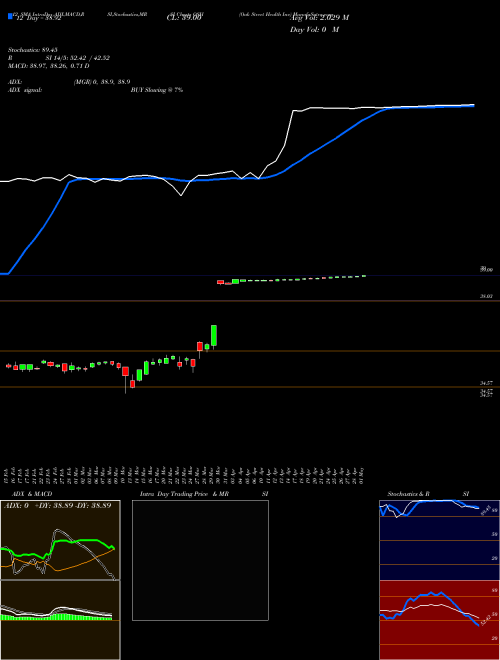Click the 'Stochastics & R' panel title

409,494
